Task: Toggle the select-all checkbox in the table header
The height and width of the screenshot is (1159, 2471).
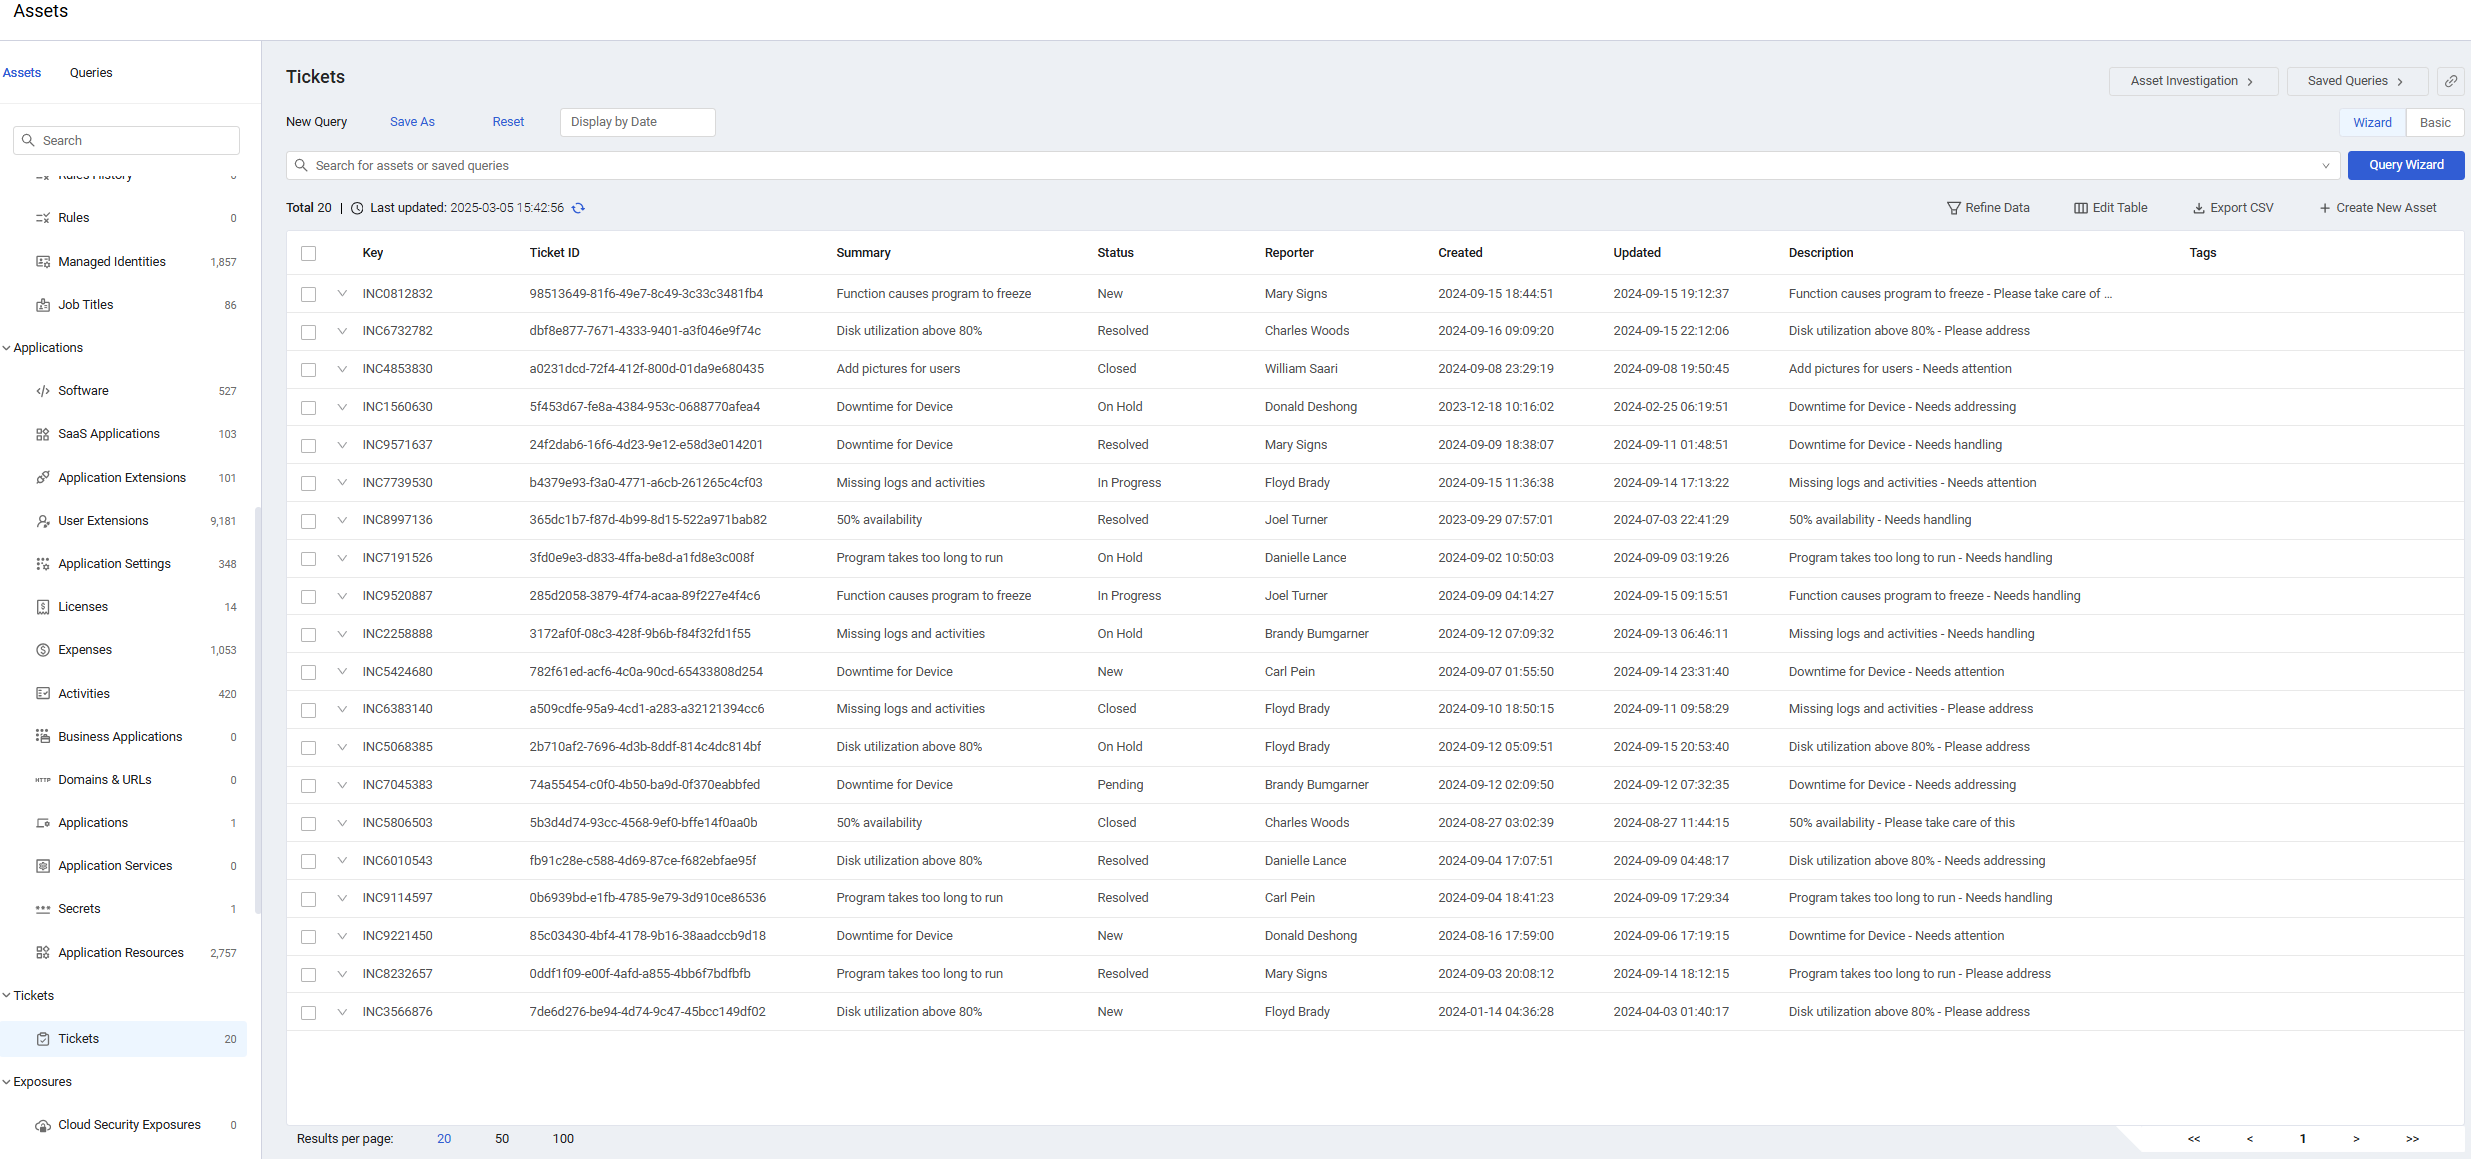Action: (309, 254)
